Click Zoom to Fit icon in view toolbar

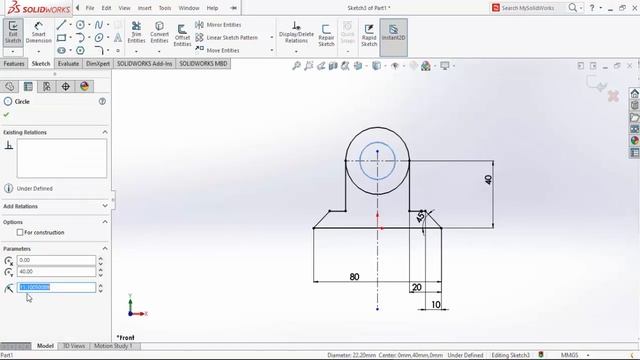point(296,66)
